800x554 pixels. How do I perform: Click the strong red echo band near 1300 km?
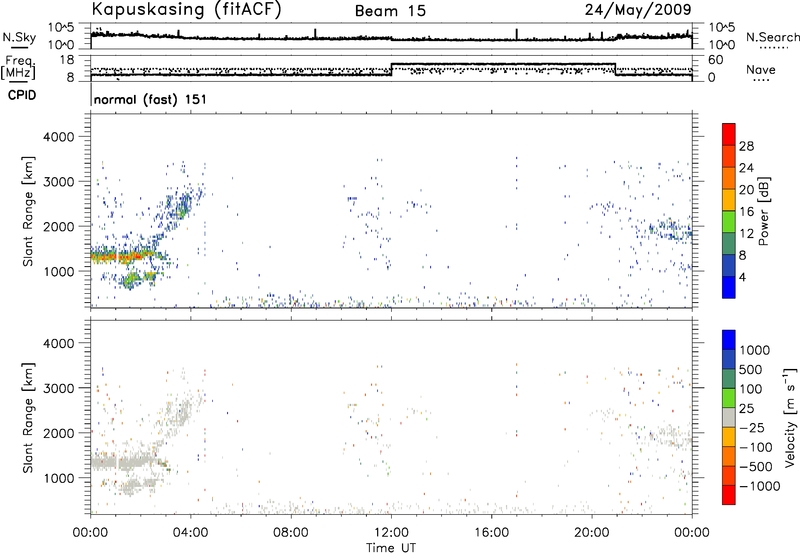coord(122,257)
